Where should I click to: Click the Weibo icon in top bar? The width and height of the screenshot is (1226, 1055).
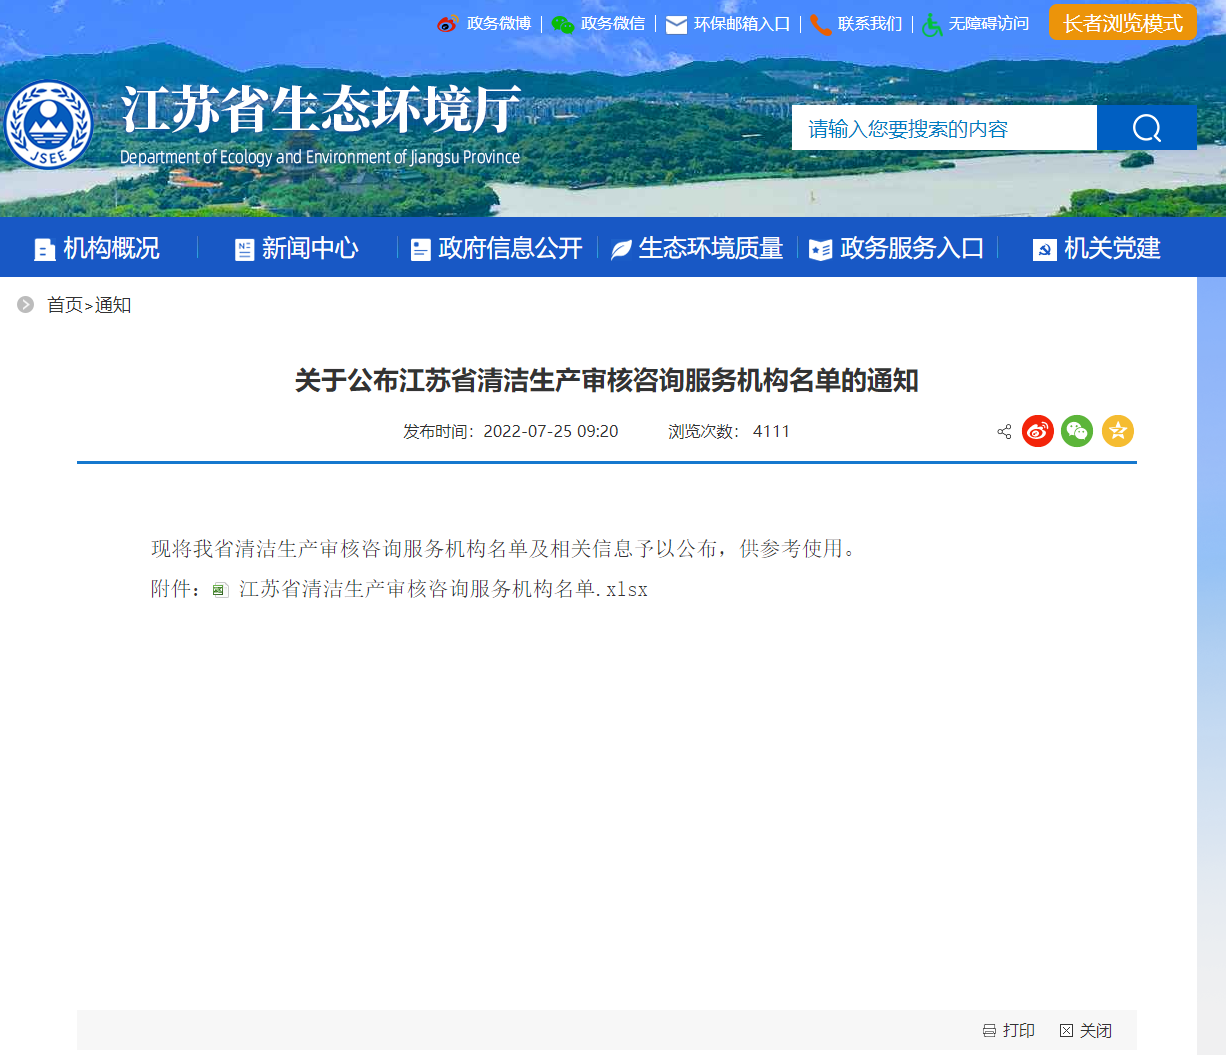coord(447,24)
